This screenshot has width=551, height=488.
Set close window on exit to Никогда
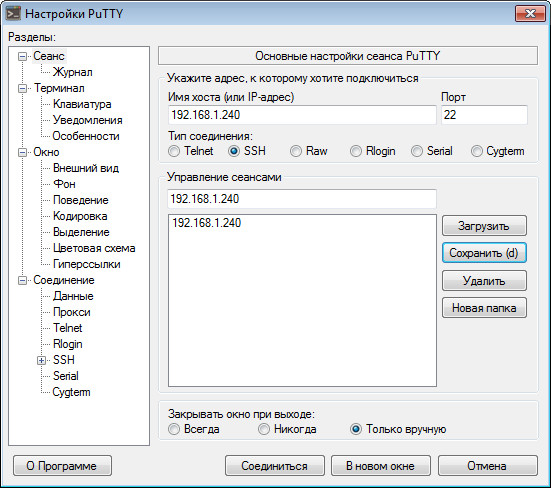pyautogui.click(x=287, y=429)
